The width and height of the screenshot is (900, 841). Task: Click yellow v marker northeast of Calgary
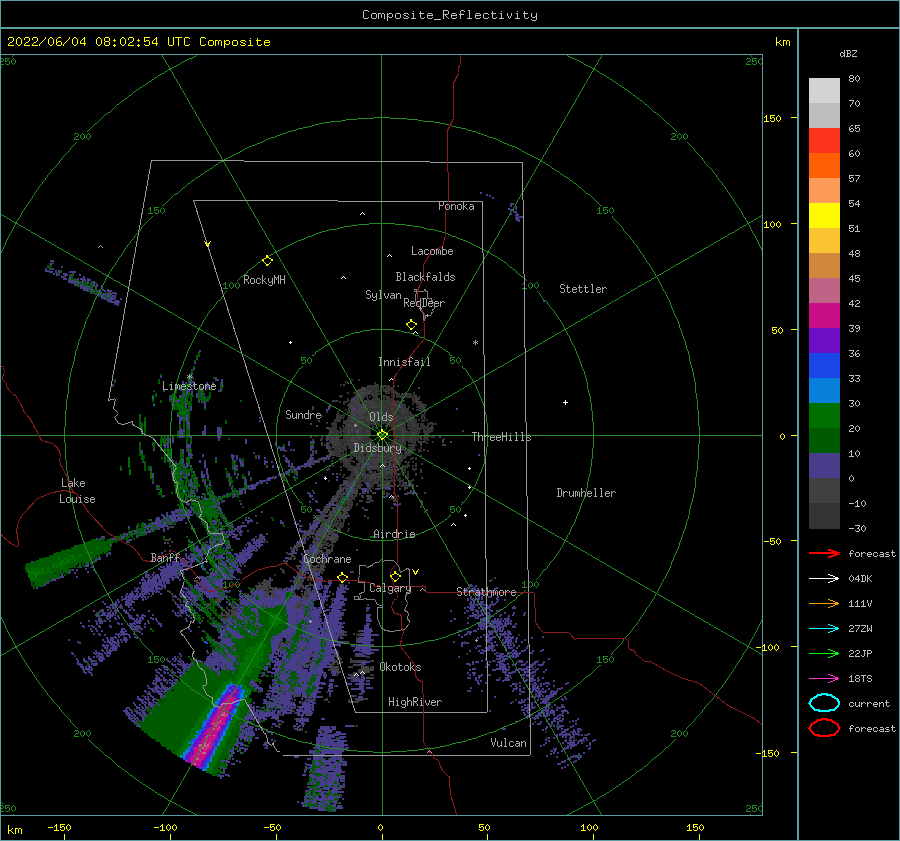[416, 572]
